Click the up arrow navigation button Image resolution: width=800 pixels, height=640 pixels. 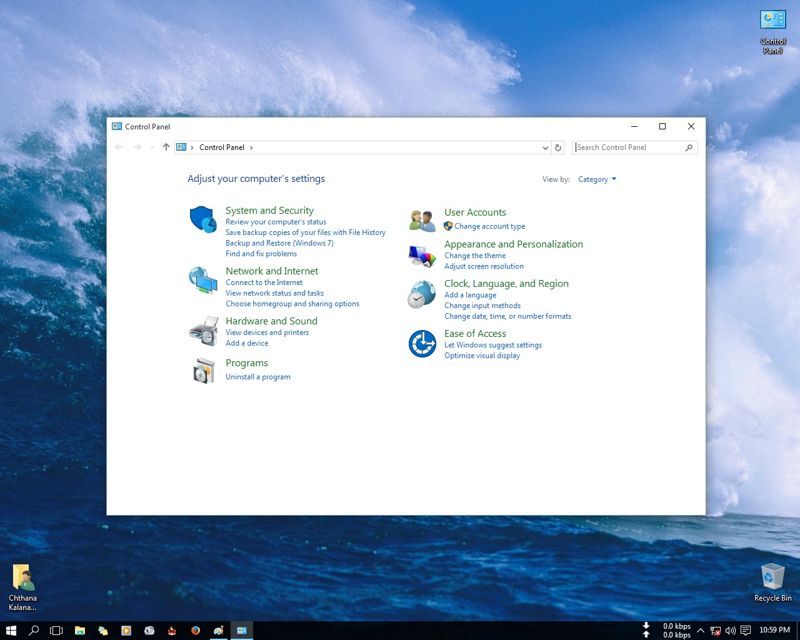pos(166,147)
